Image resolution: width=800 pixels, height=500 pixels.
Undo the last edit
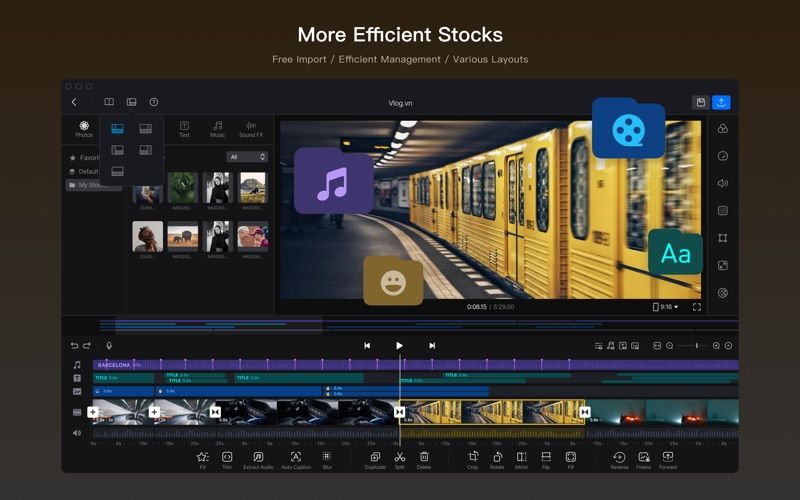(x=74, y=345)
